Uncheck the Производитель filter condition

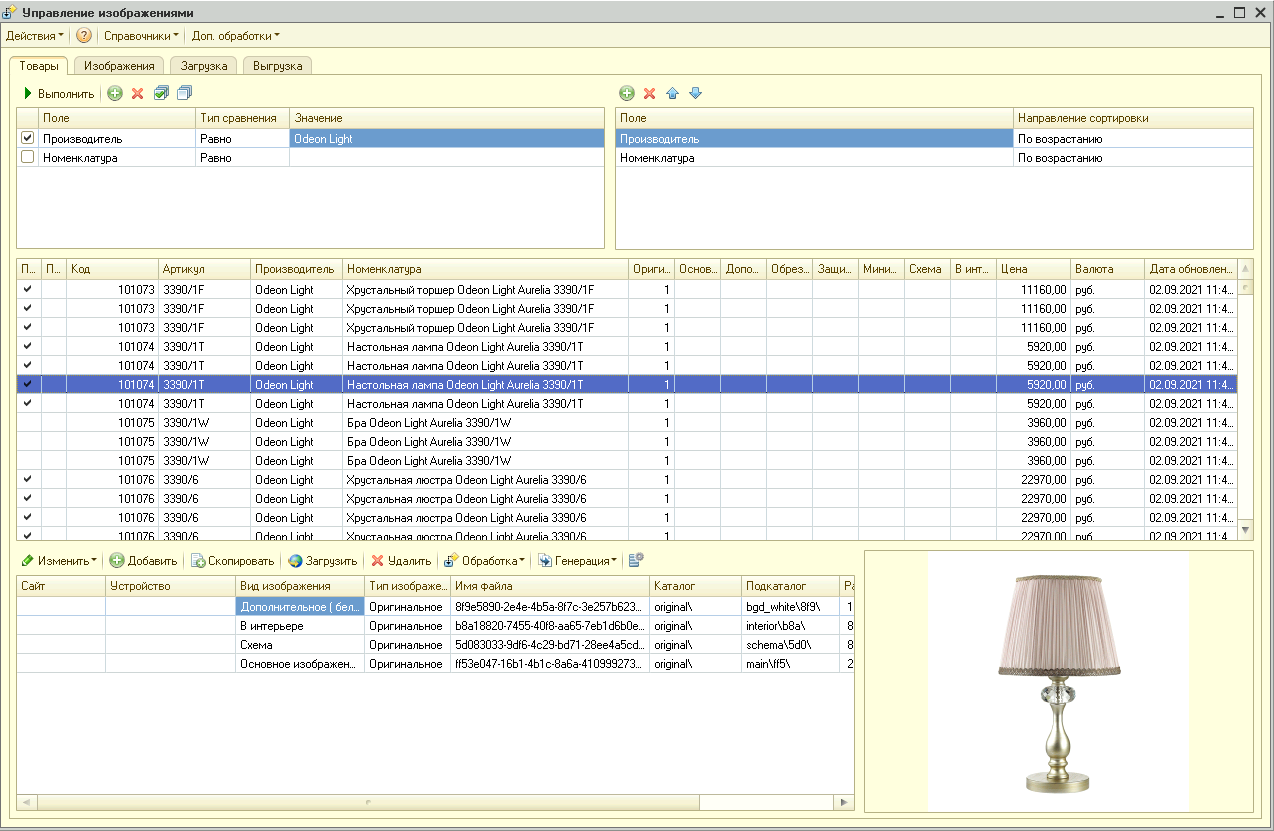point(27,137)
